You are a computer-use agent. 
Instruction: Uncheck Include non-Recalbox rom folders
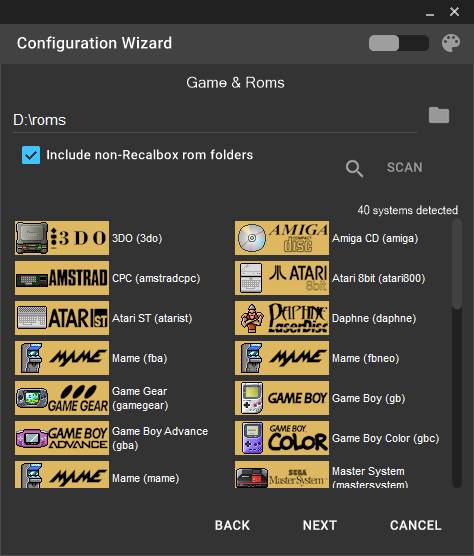coord(31,155)
